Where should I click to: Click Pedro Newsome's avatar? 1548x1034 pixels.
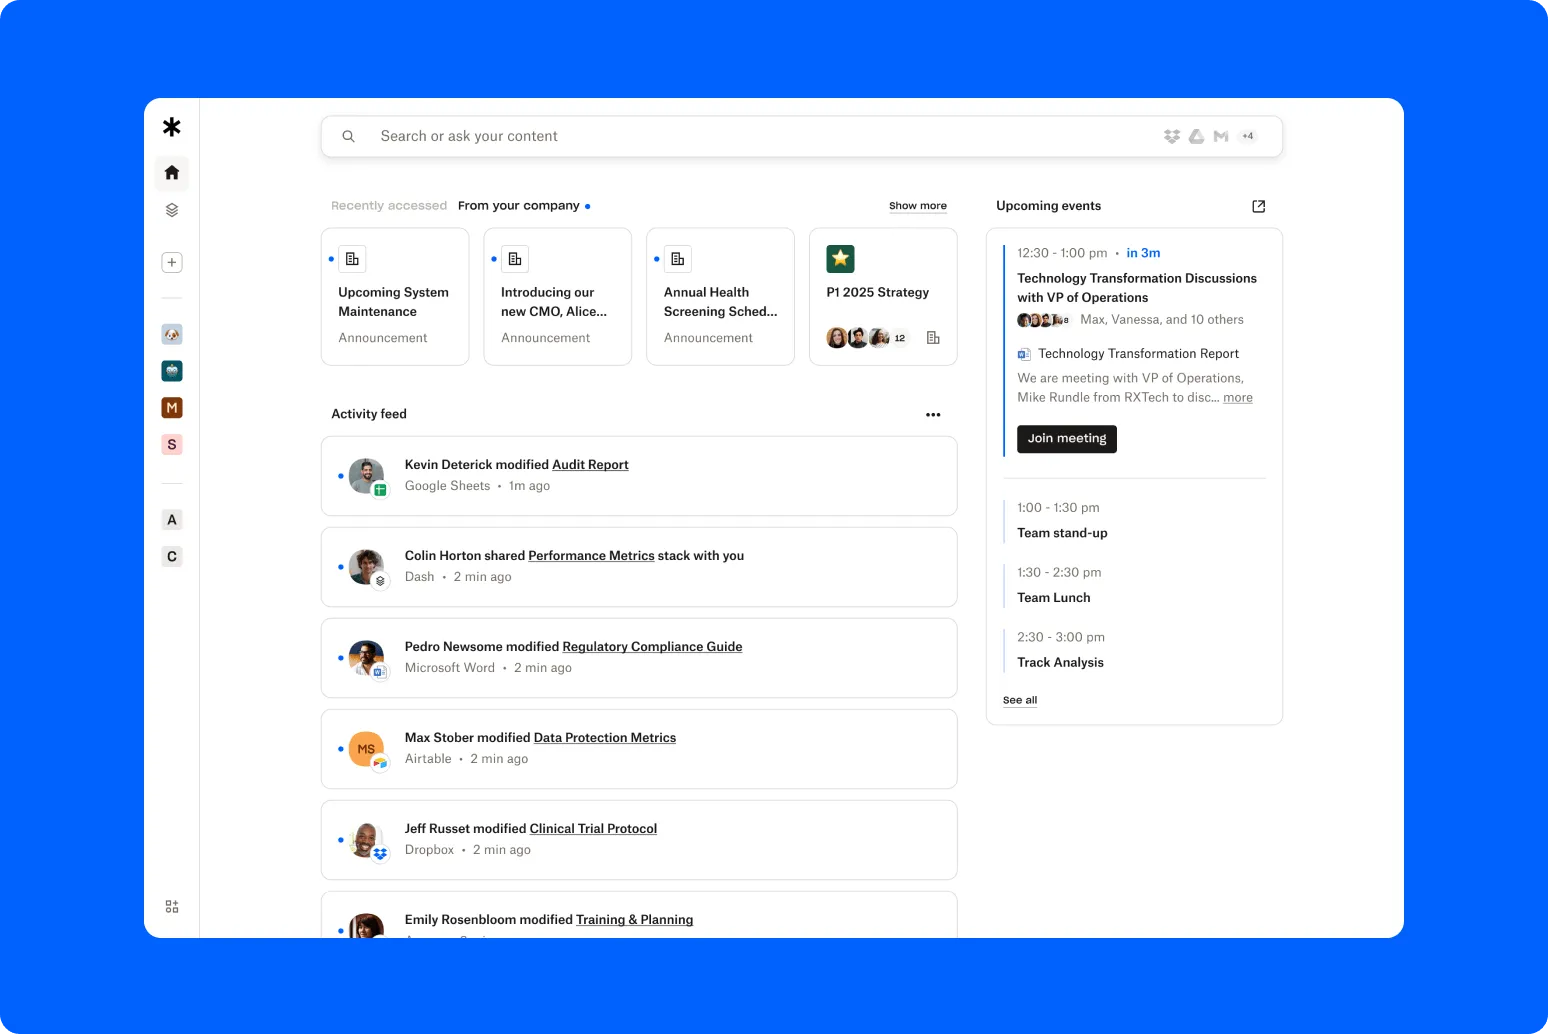[367, 658]
